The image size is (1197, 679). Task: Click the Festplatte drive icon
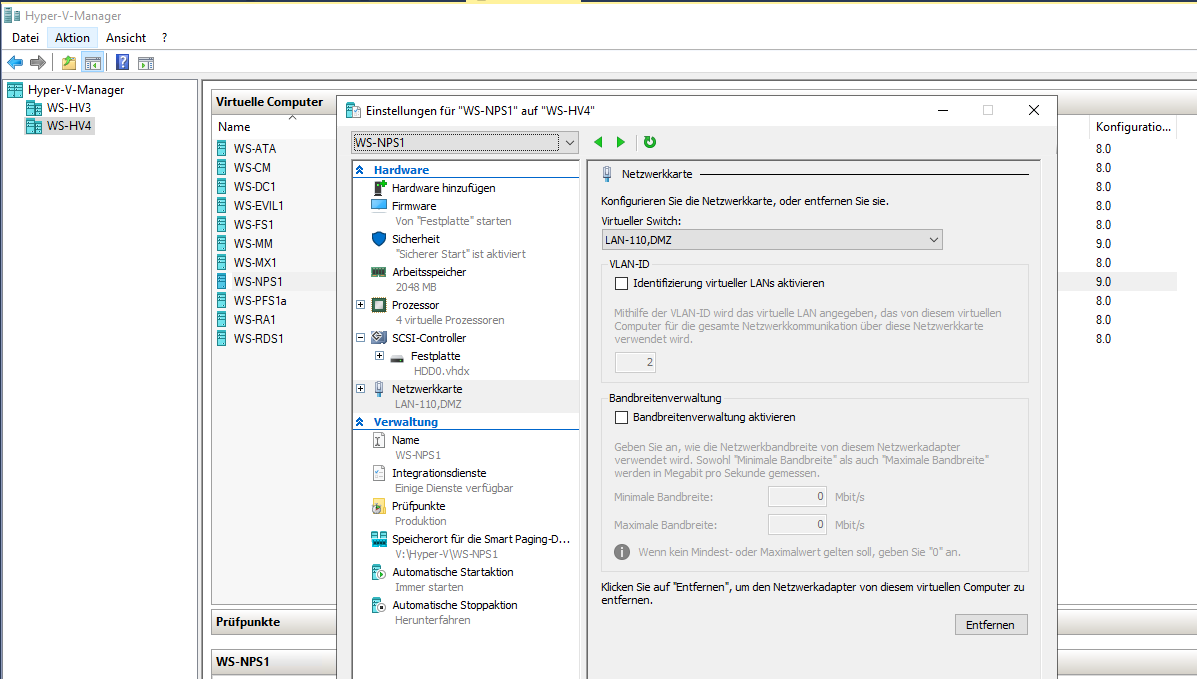[397, 357]
